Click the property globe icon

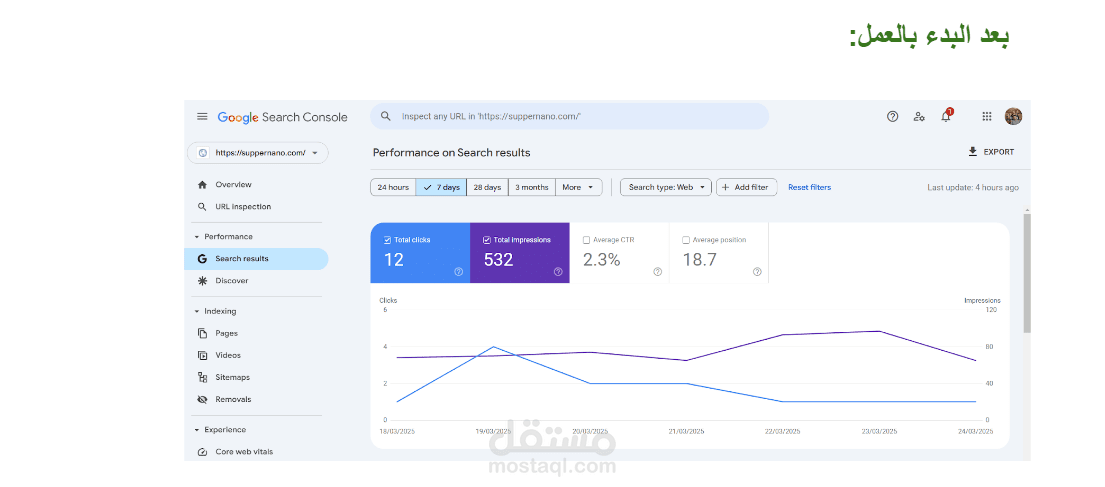[203, 153]
